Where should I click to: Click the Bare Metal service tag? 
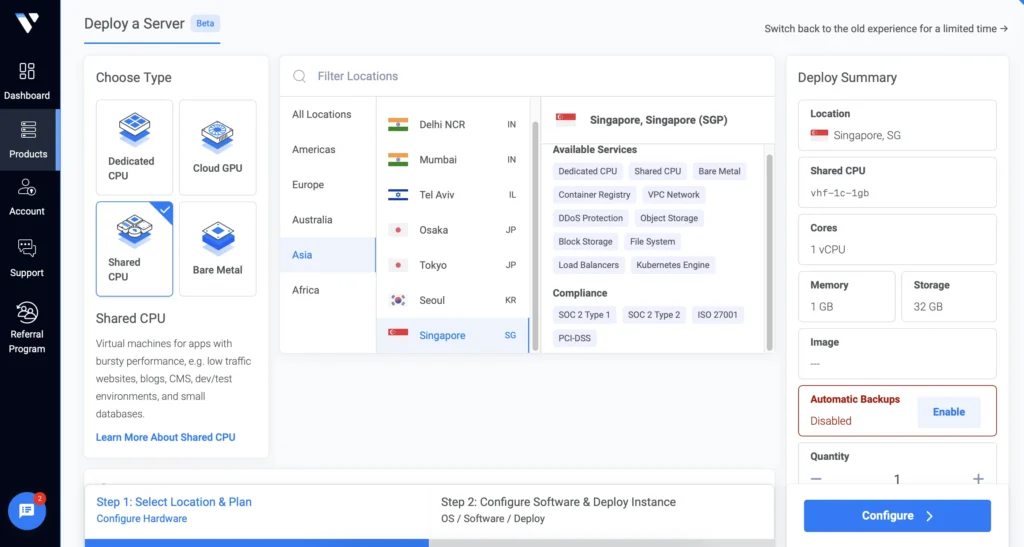click(x=719, y=171)
